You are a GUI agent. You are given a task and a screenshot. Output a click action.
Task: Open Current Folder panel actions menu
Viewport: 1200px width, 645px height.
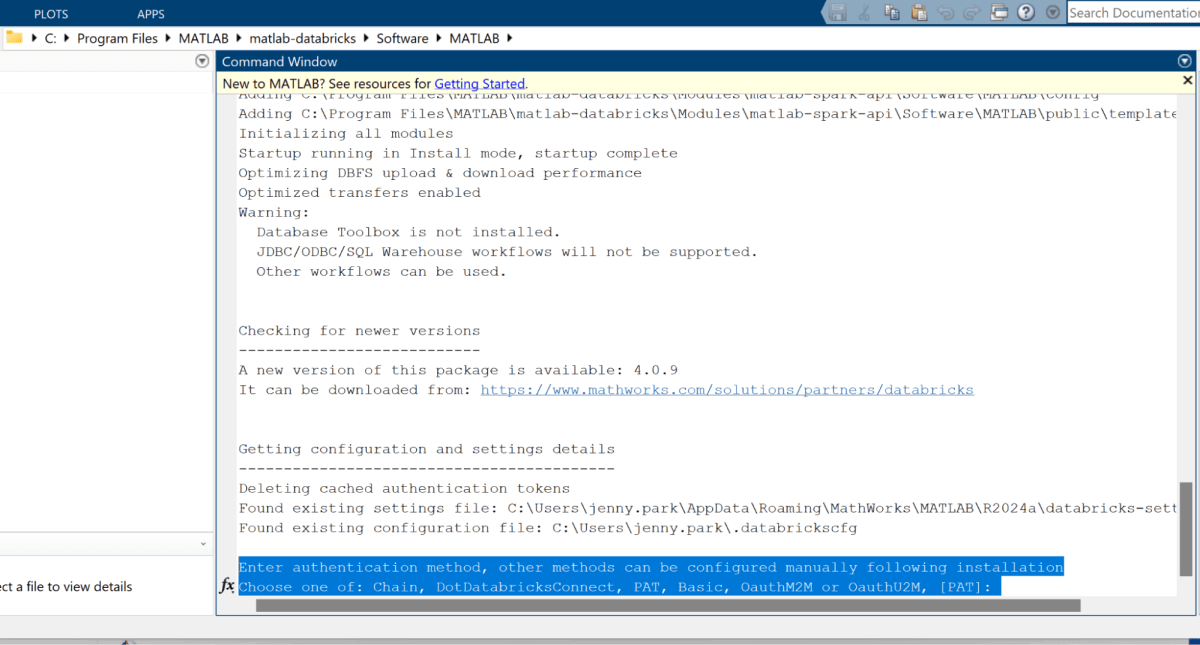(x=202, y=61)
